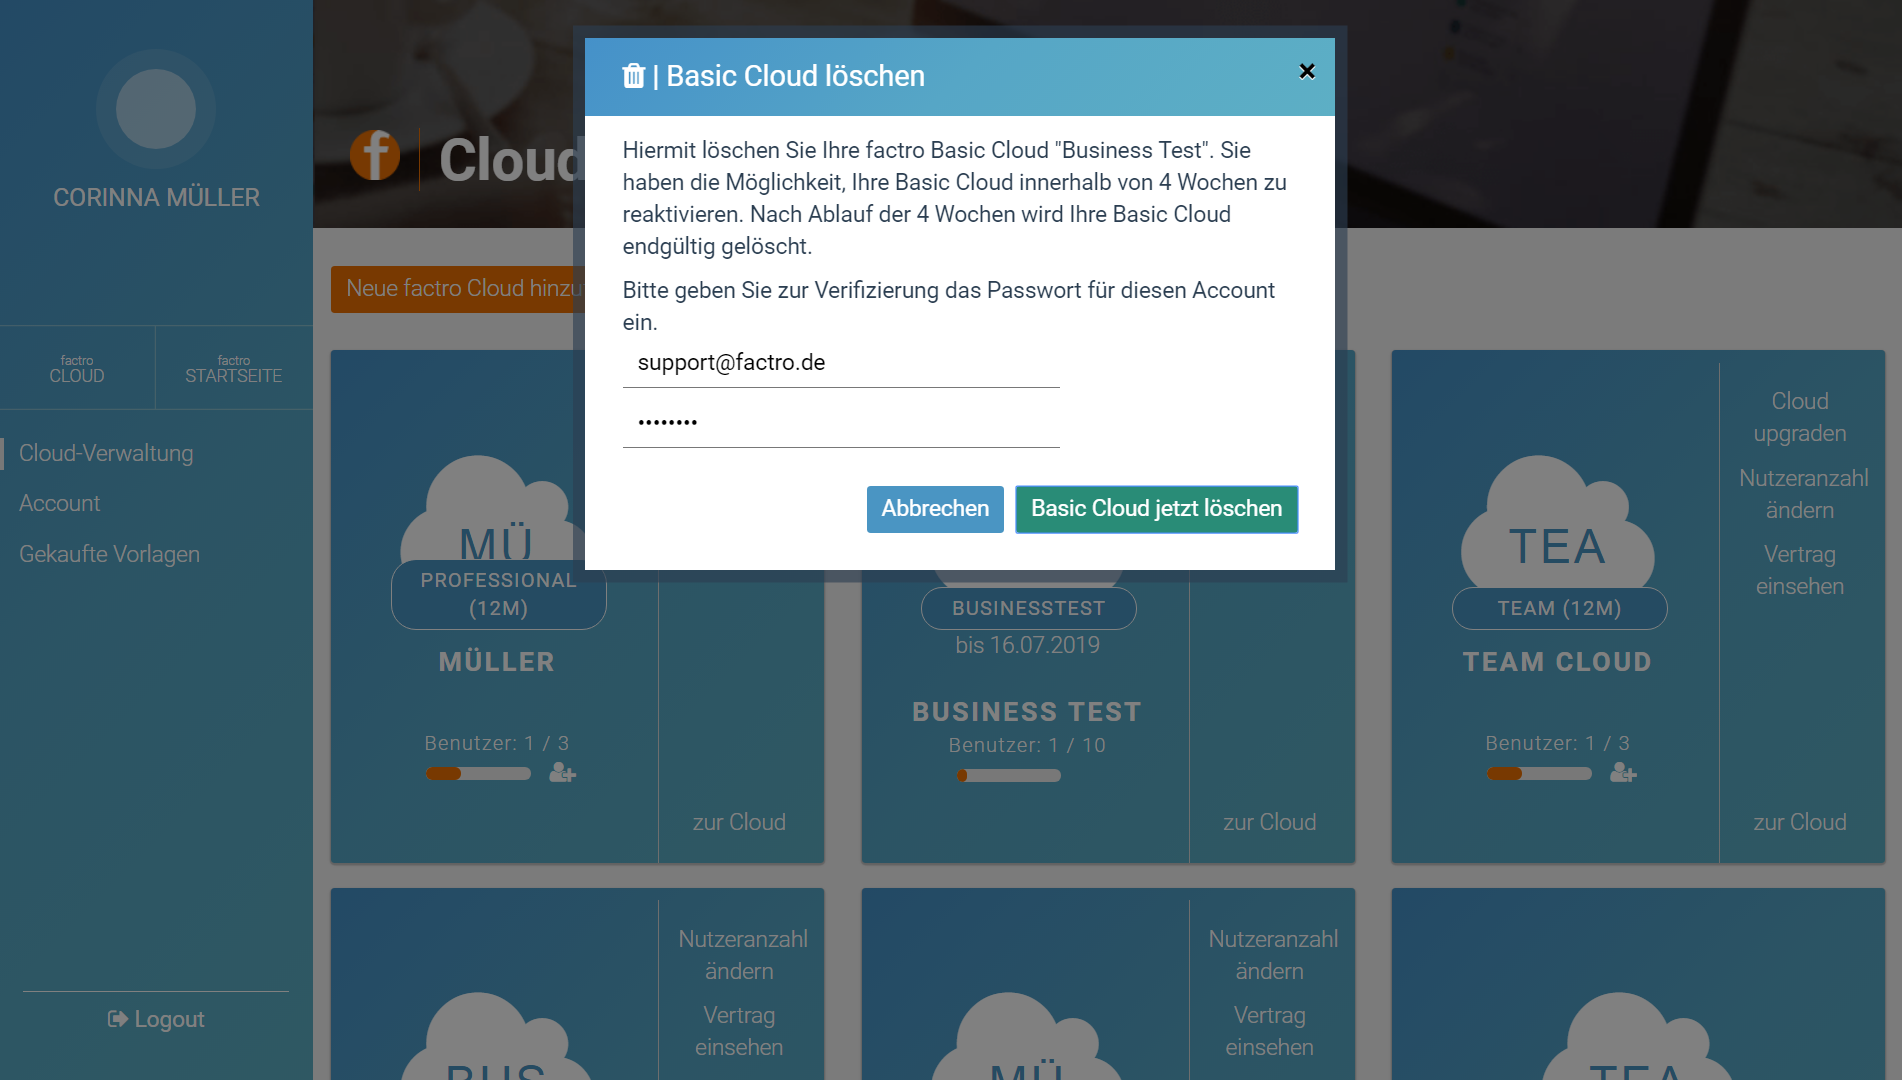Click the Logout arrow icon
The height and width of the screenshot is (1080, 1902).
click(x=117, y=1019)
